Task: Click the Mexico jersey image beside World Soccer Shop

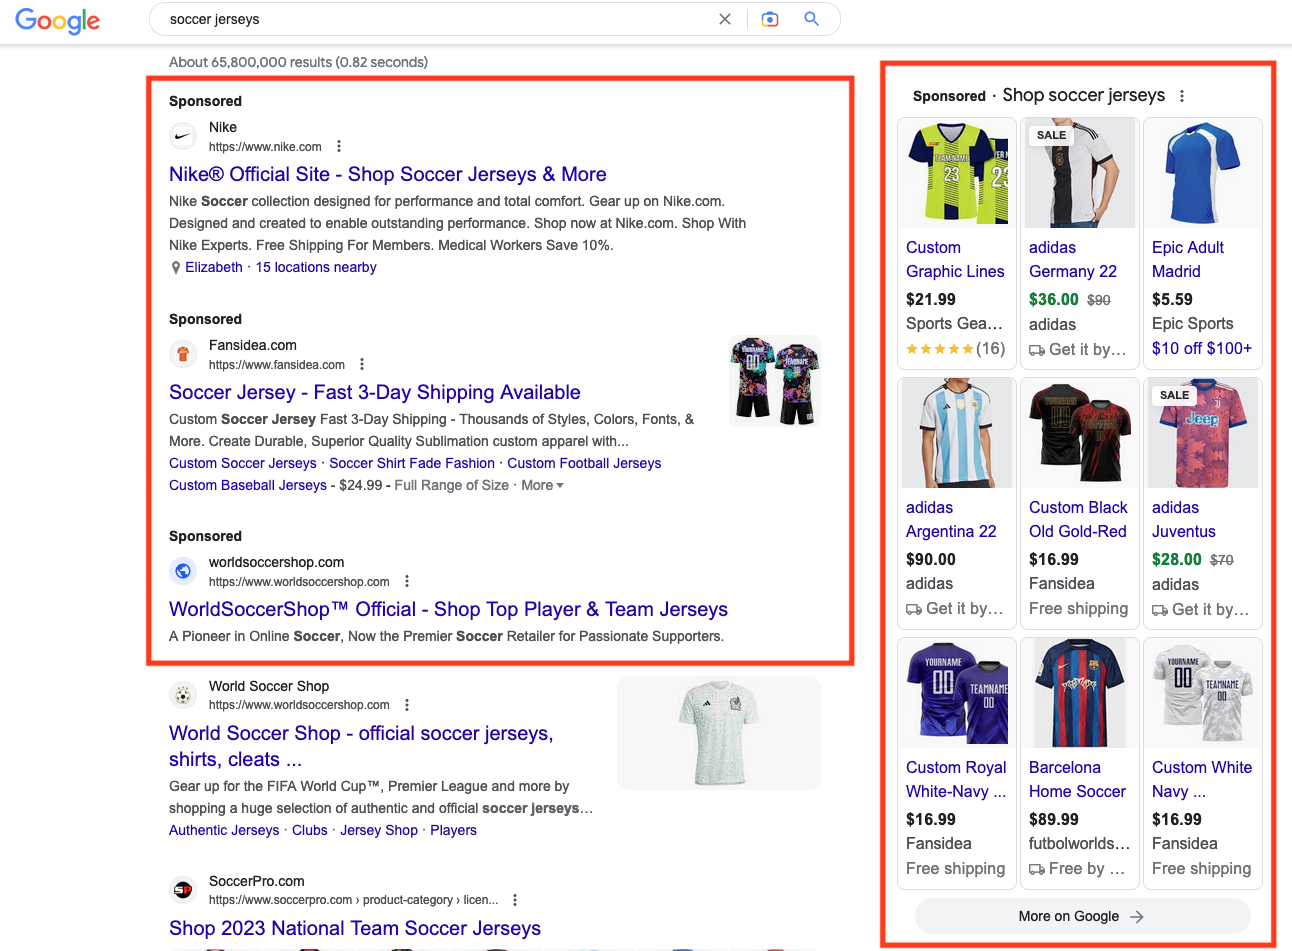Action: tap(718, 732)
